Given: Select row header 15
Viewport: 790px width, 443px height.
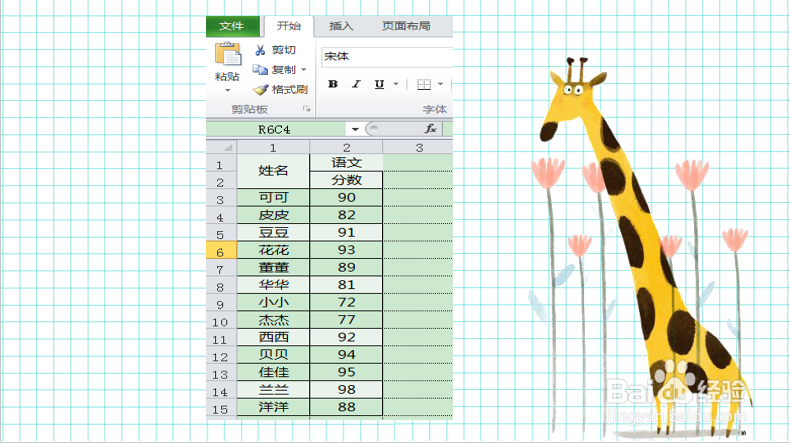Looking at the screenshot, I should [221, 408].
